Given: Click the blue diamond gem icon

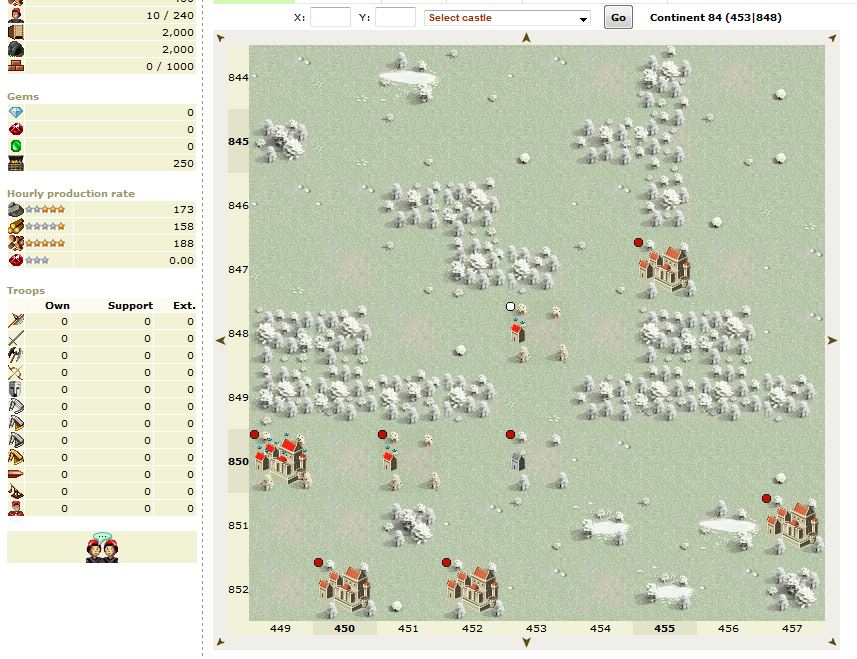Looking at the screenshot, I should coord(16,113).
